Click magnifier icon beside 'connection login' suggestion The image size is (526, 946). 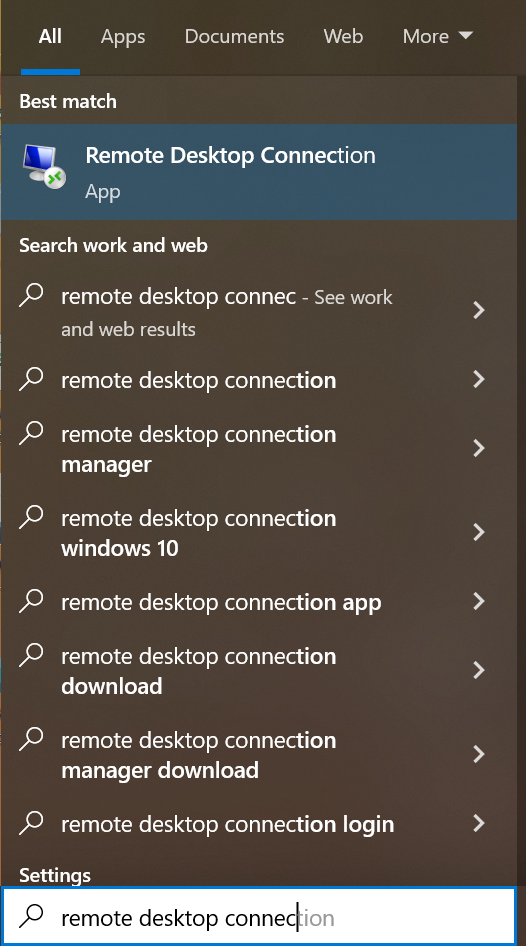tap(31, 824)
